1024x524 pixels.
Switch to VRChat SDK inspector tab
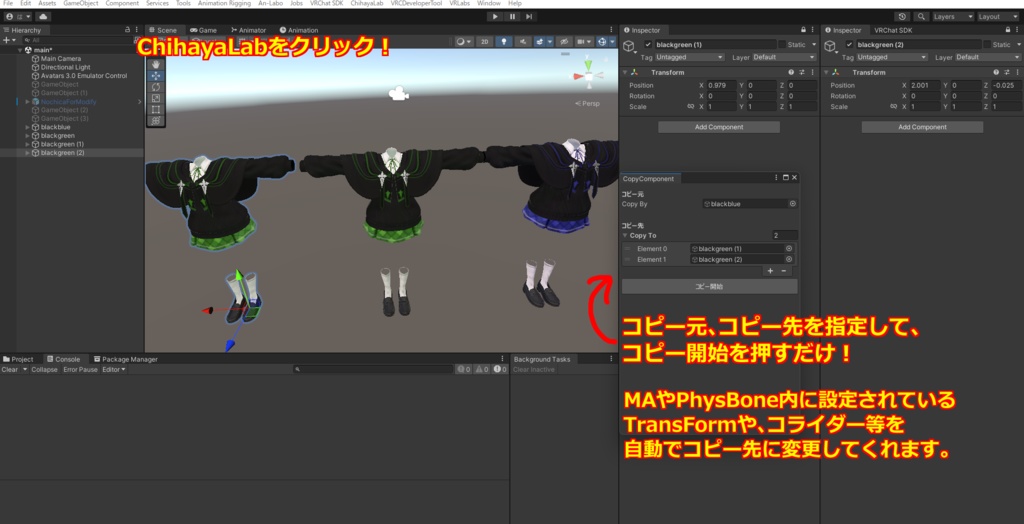[x=893, y=30]
